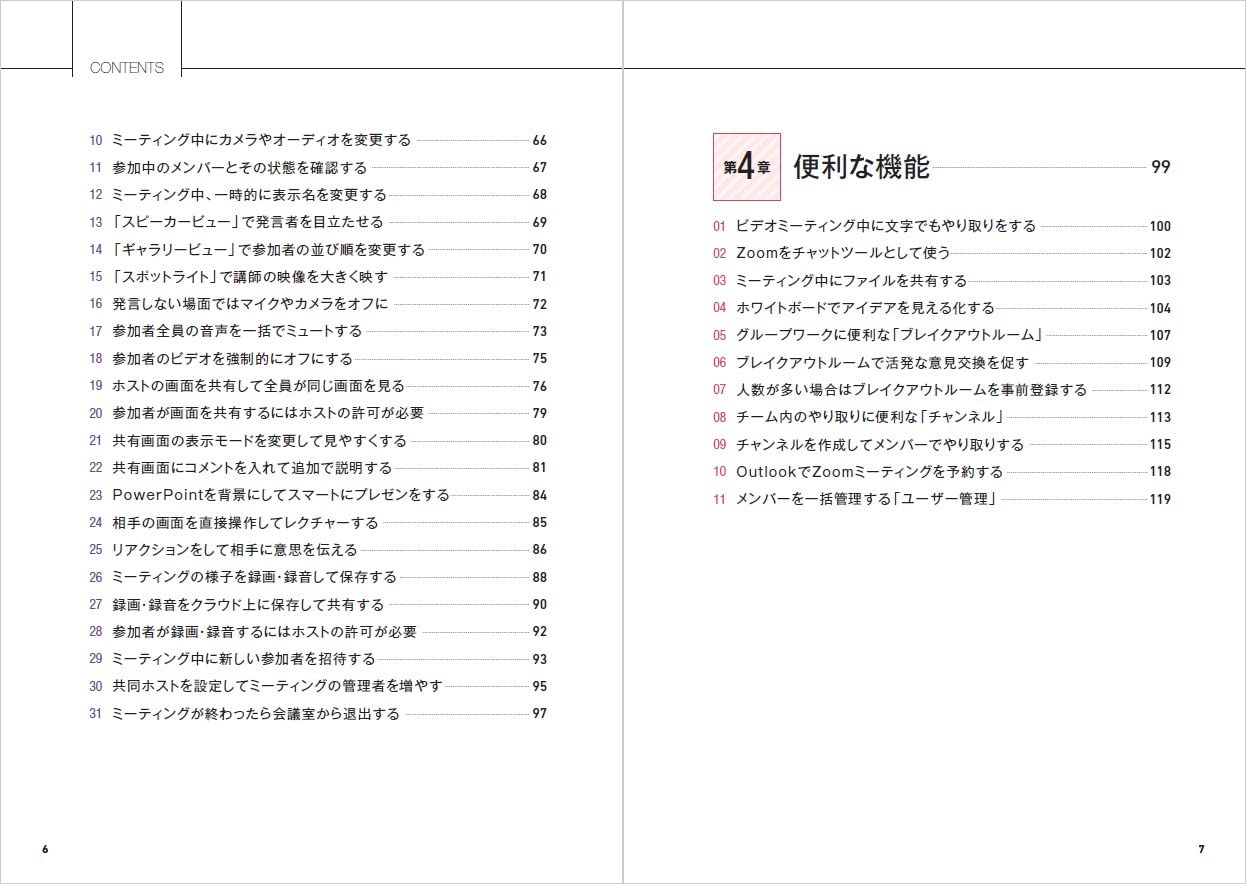Click the 第4章 chapter badge

pyautogui.click(x=746, y=168)
